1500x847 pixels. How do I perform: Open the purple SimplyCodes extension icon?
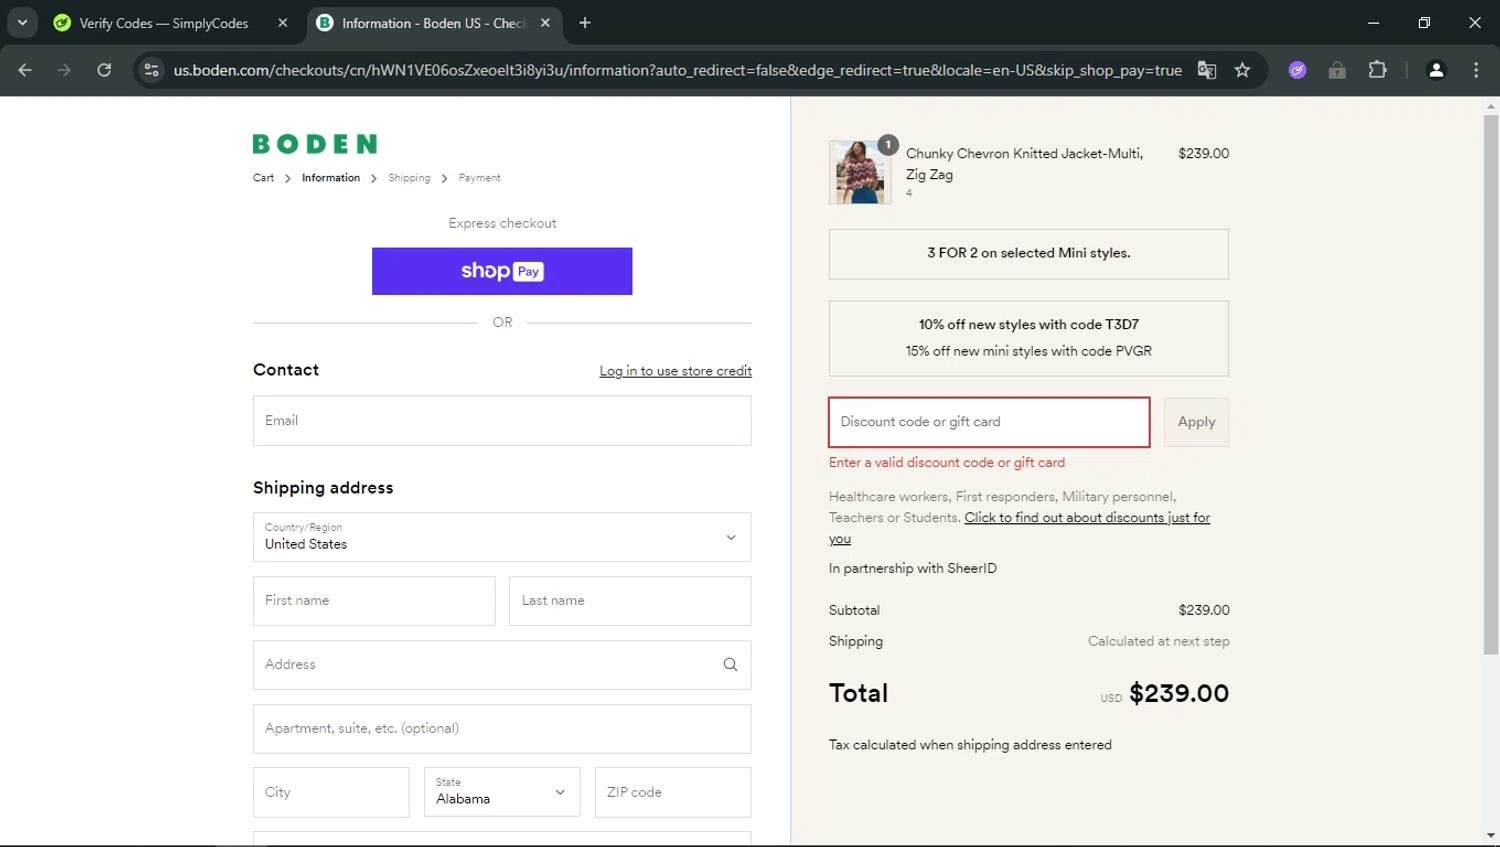tap(1297, 70)
